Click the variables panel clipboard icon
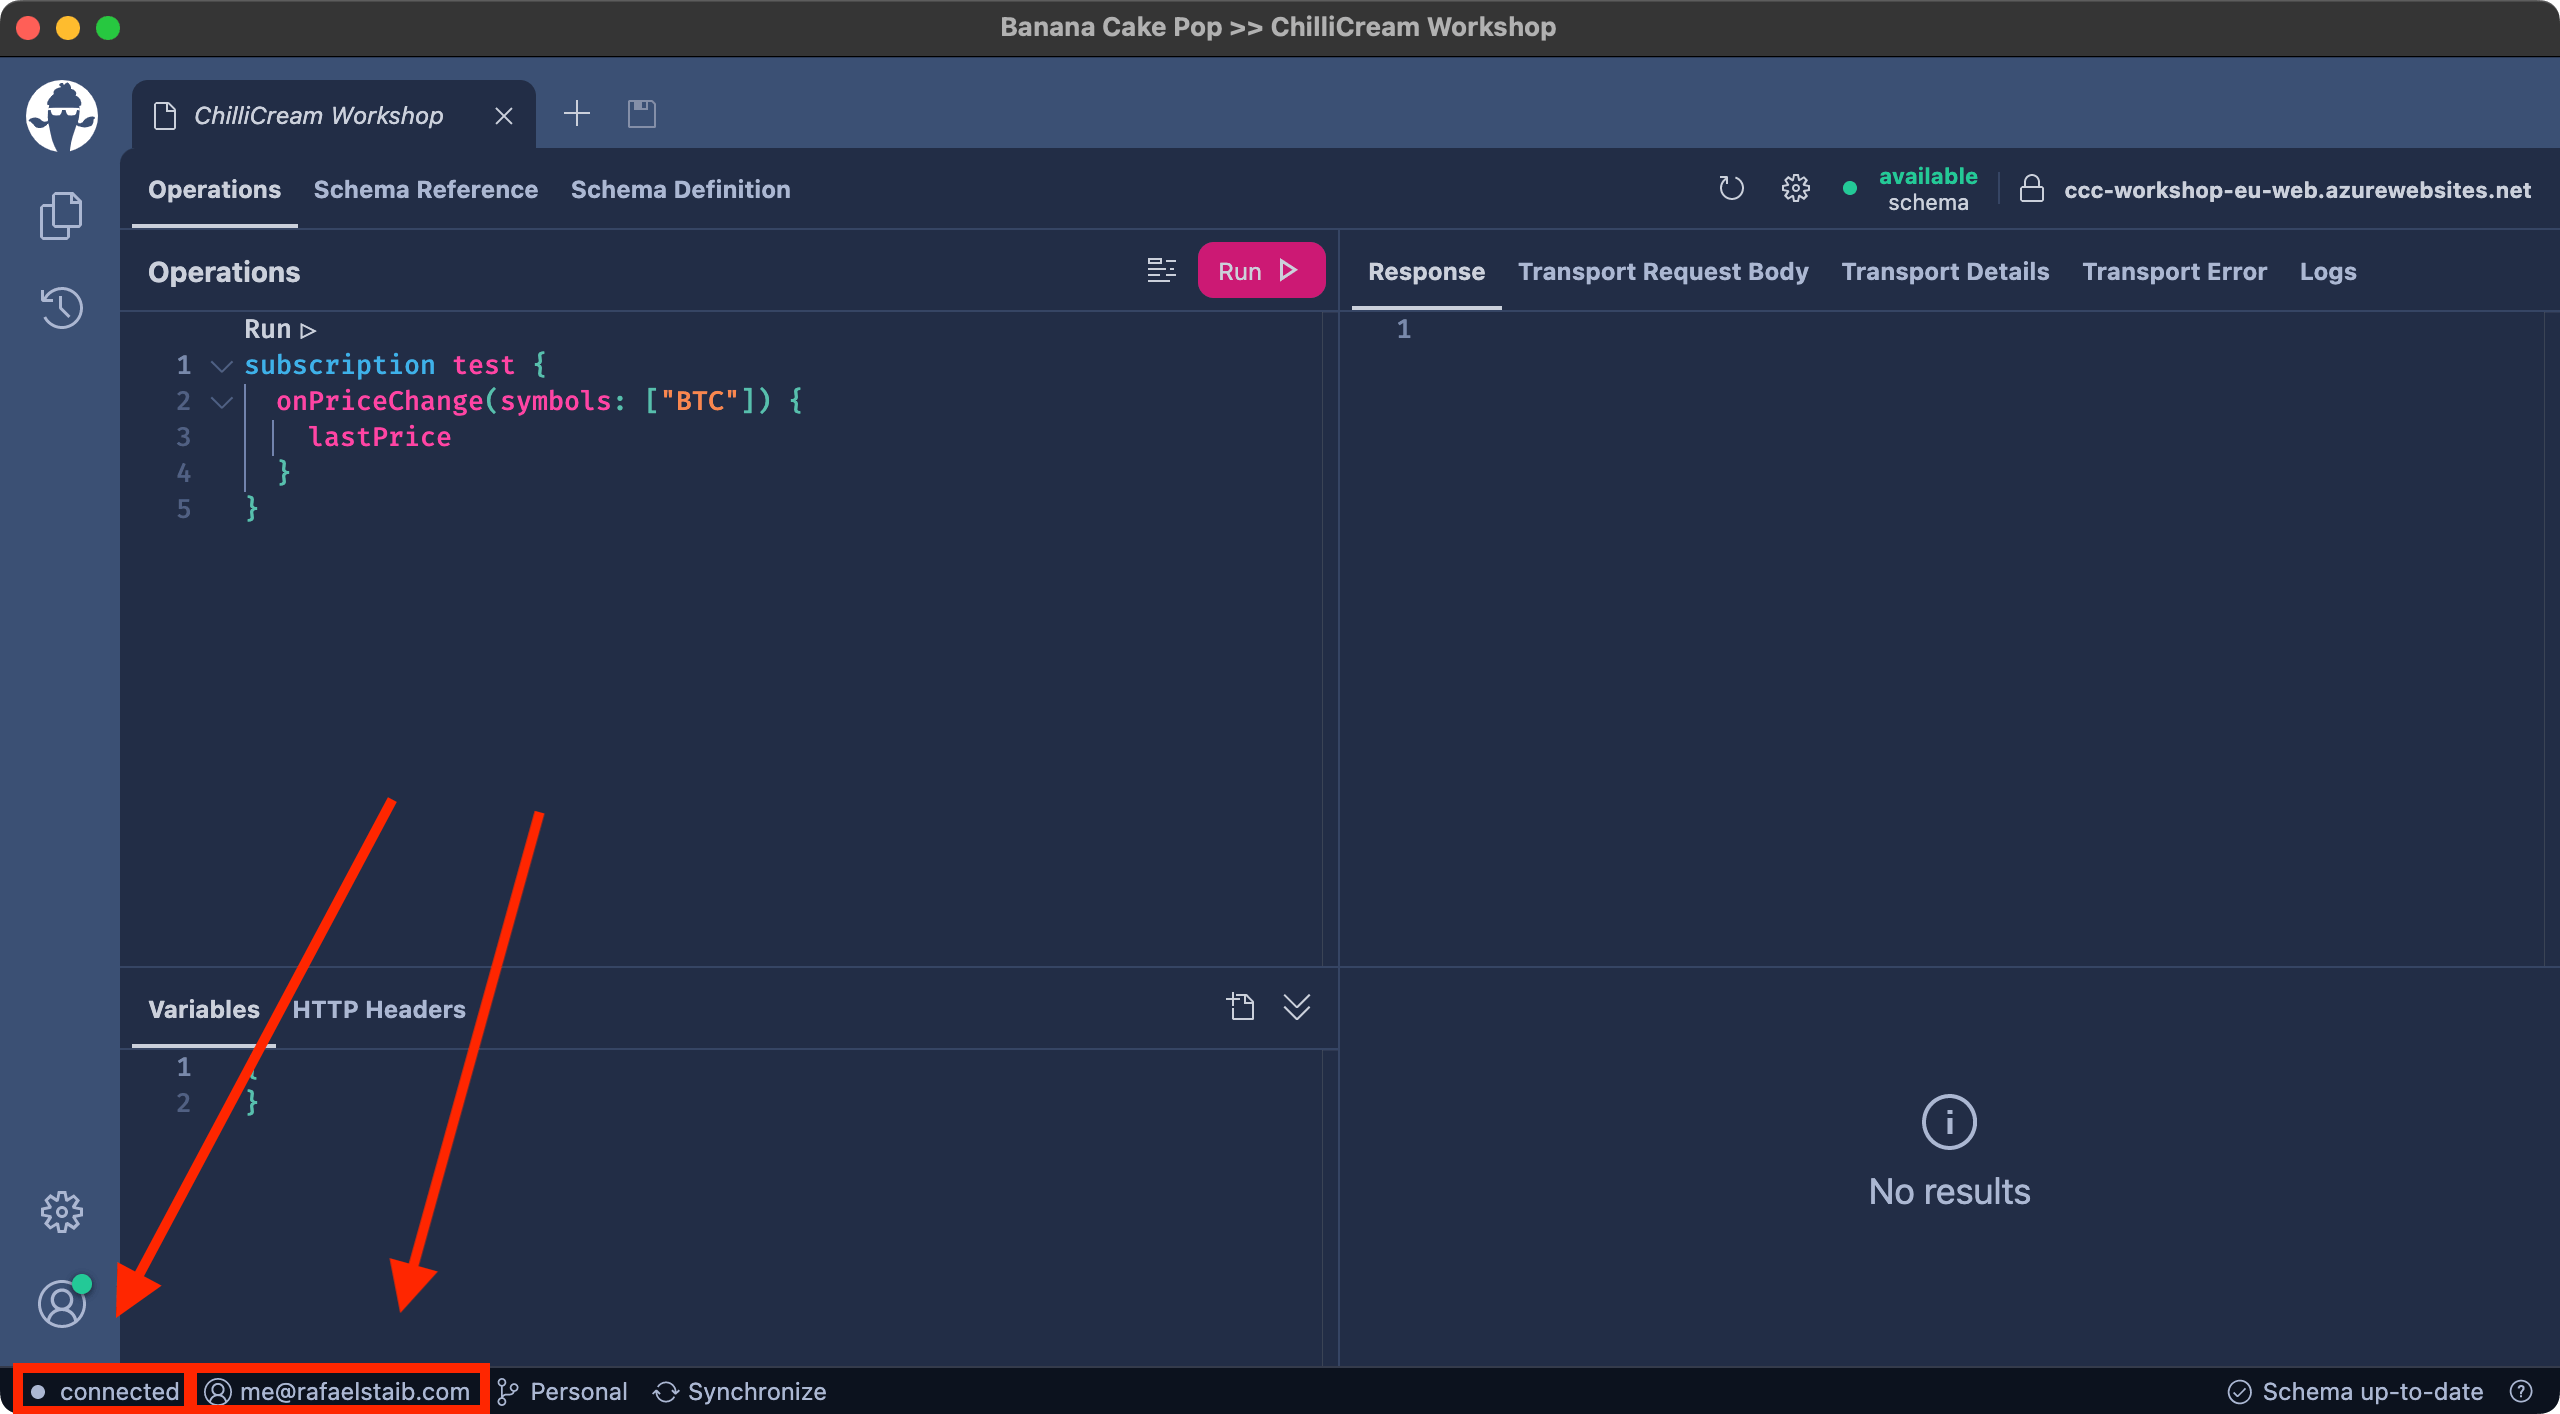This screenshot has height=1414, width=2560. 1241,1006
